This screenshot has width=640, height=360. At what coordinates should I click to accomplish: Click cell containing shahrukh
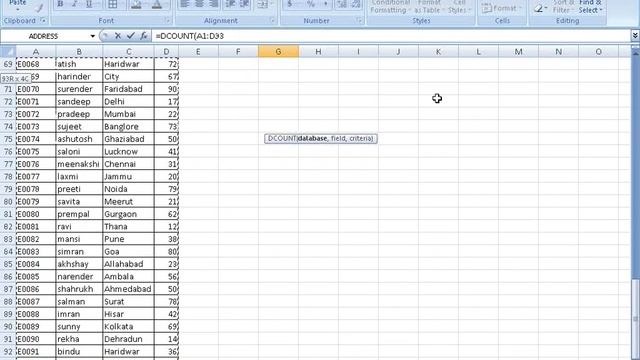pos(79,289)
